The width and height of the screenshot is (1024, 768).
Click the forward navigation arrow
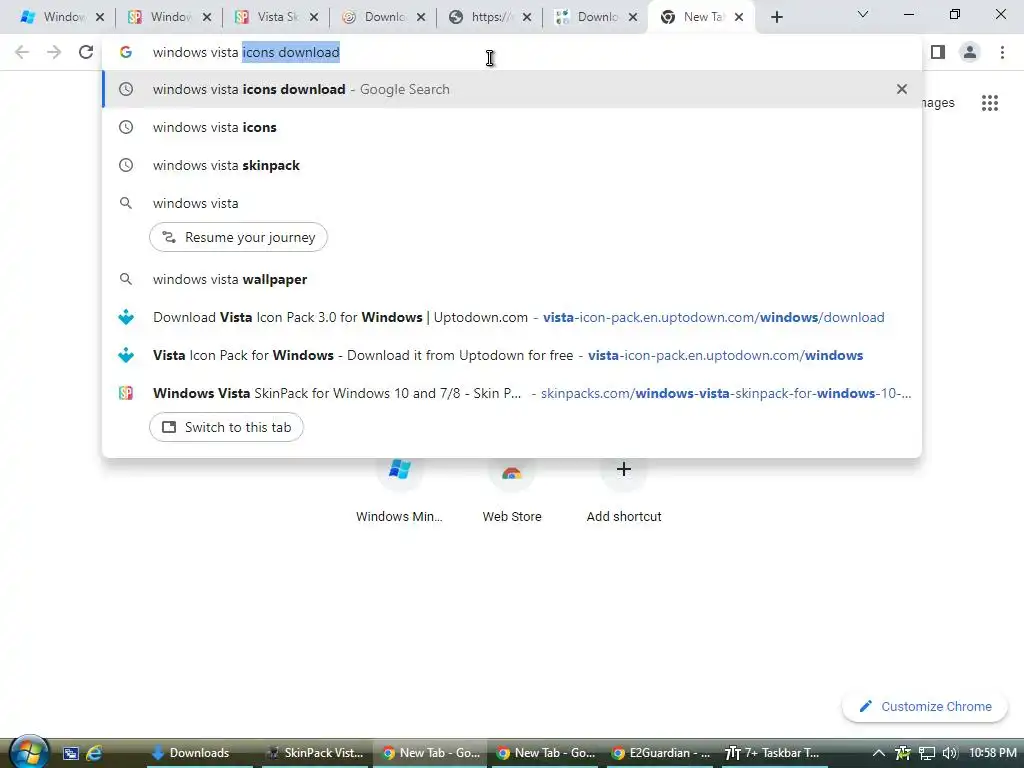point(54,52)
